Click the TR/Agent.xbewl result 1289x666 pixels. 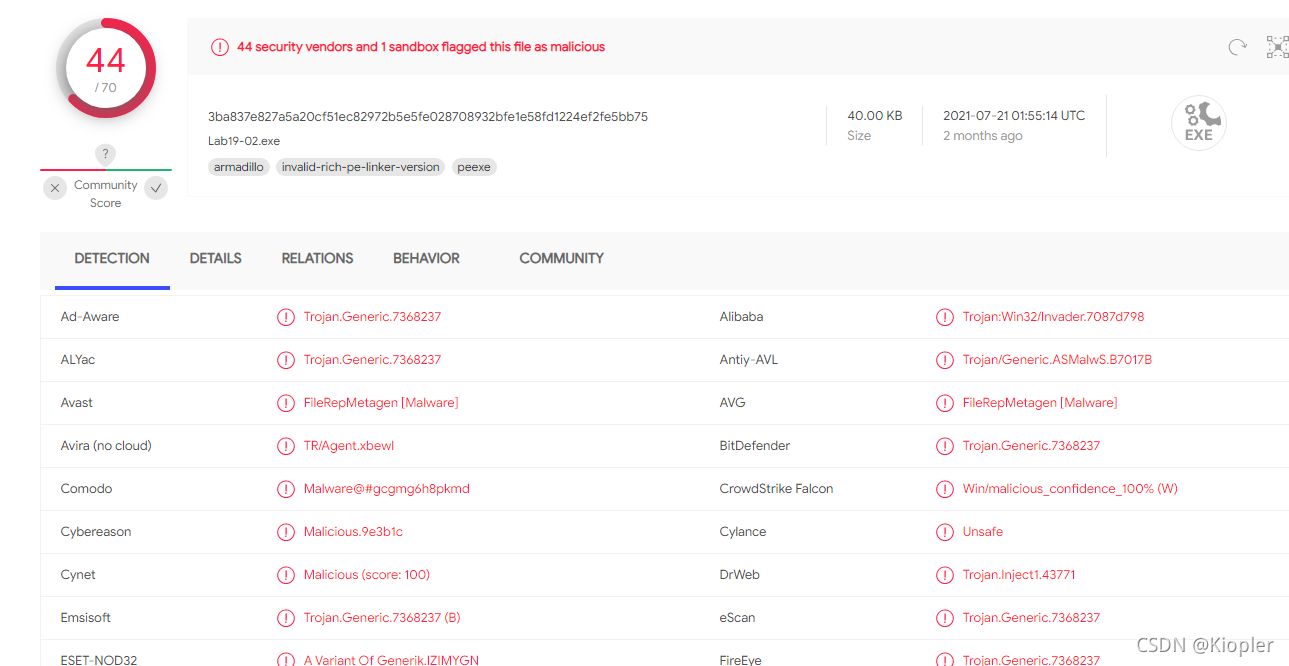point(349,446)
